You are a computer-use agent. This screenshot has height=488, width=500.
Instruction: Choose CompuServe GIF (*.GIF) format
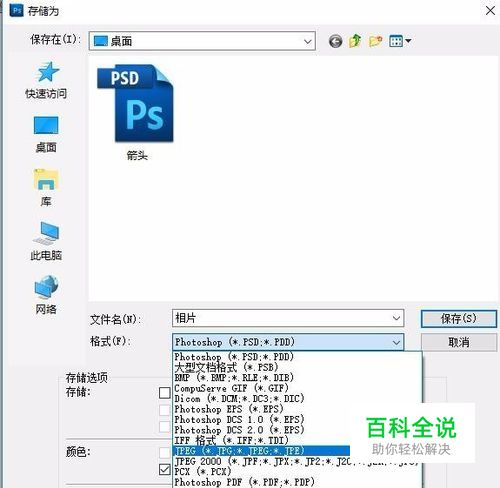297,388
